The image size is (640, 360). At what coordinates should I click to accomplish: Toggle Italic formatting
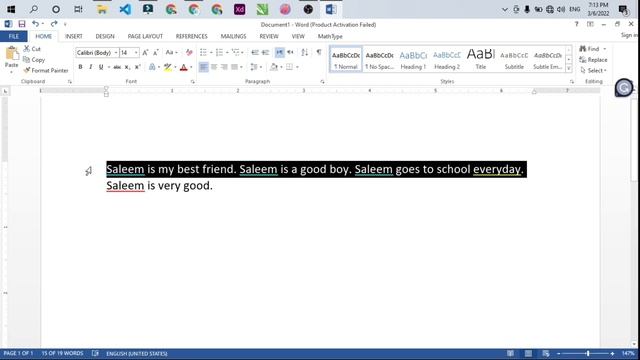90,67
